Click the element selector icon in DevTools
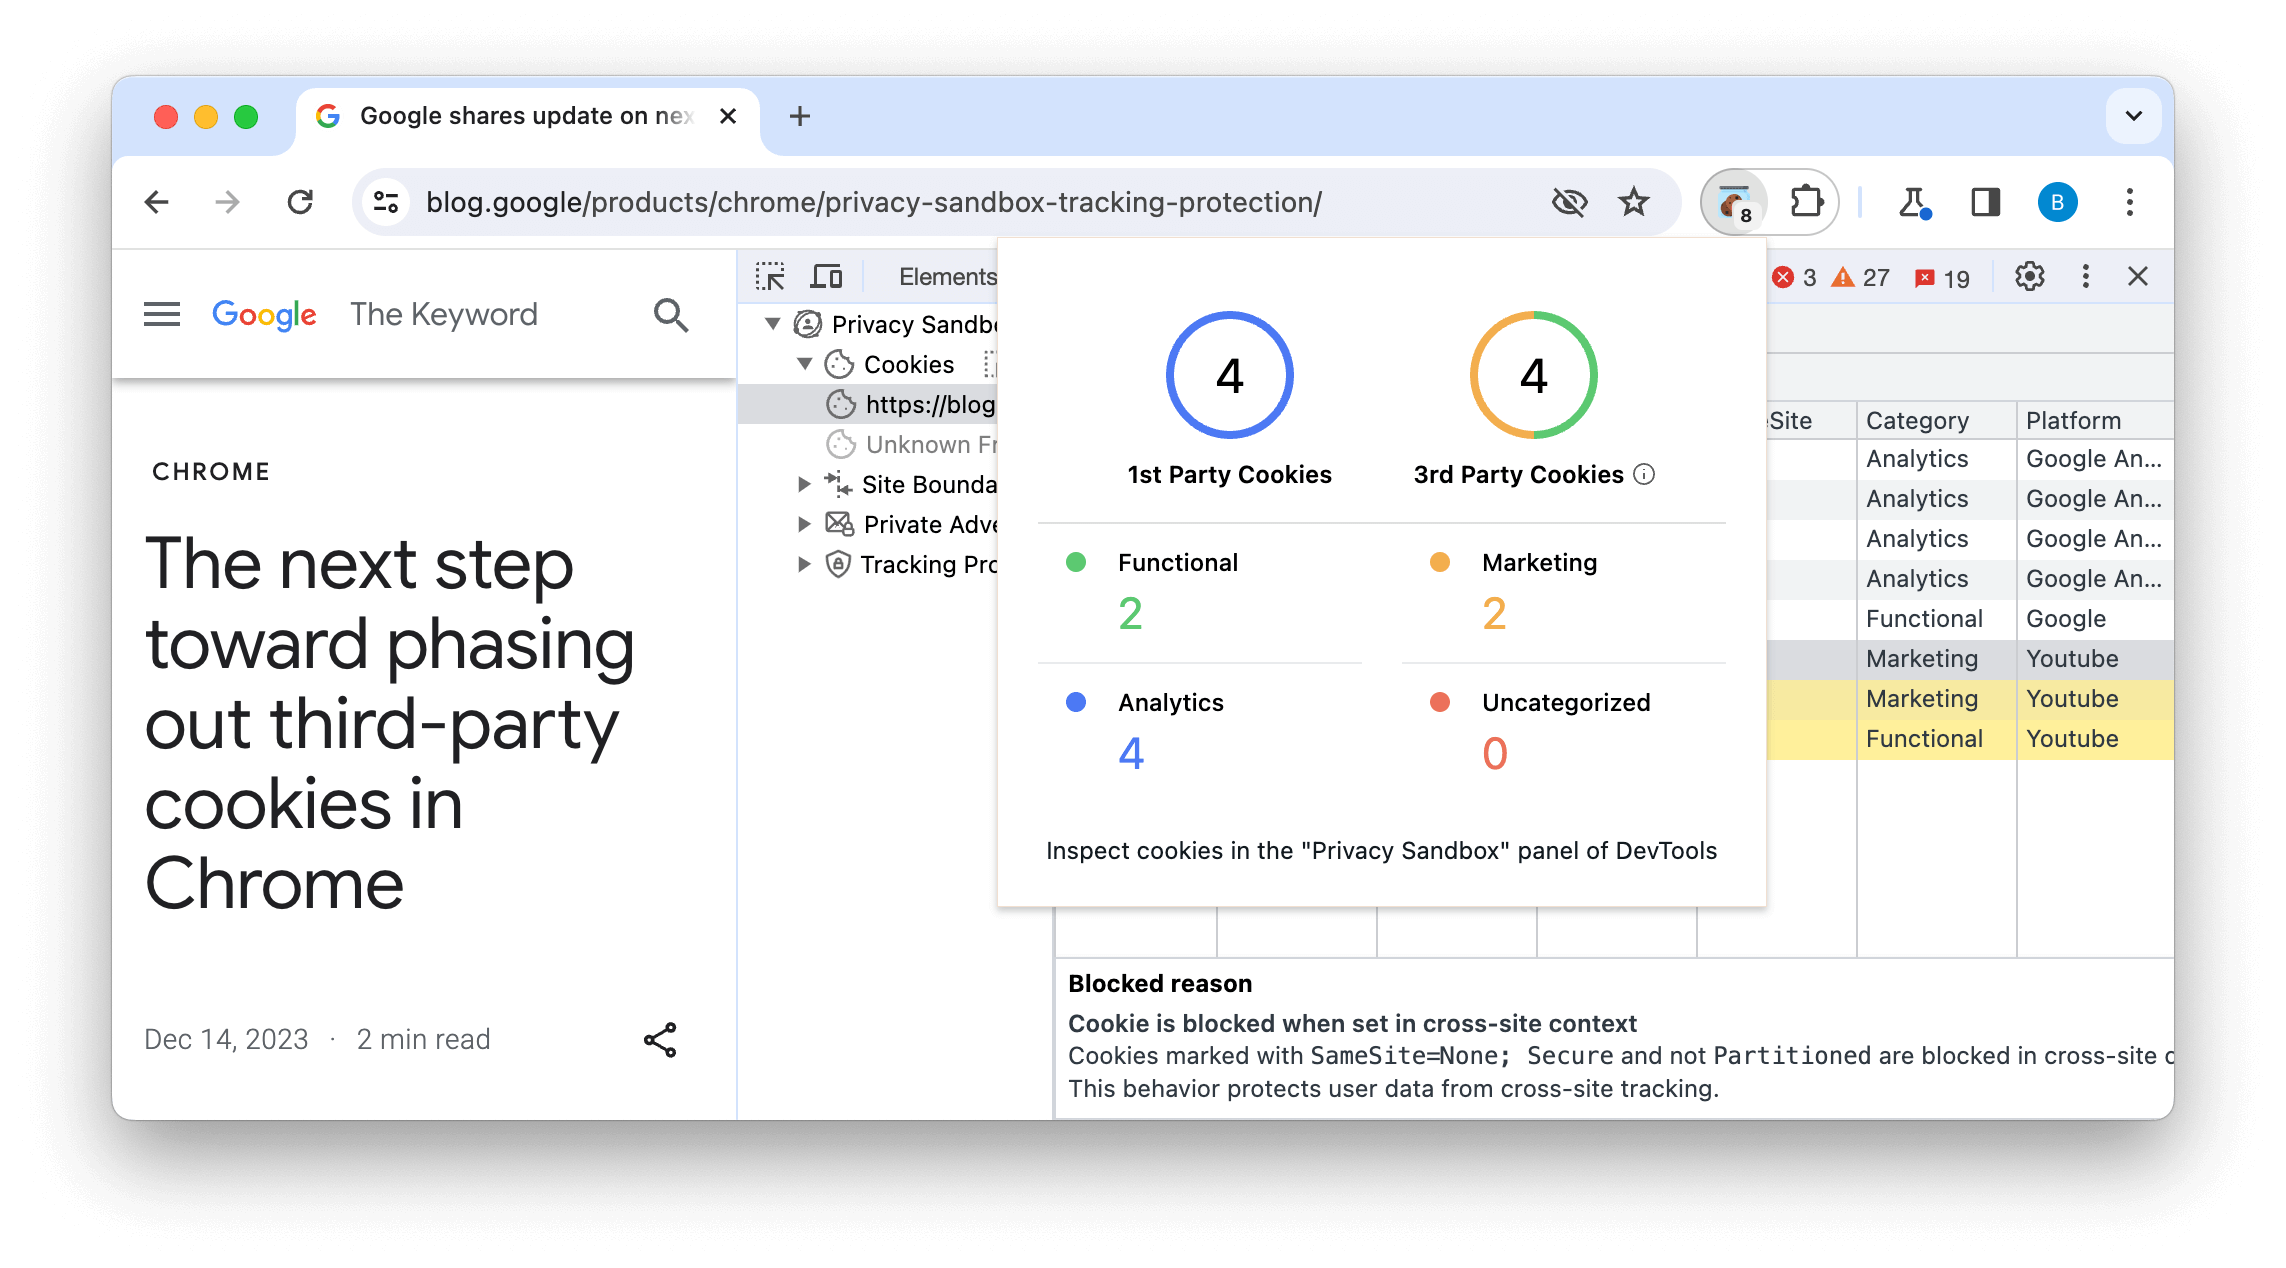 tap(771, 276)
